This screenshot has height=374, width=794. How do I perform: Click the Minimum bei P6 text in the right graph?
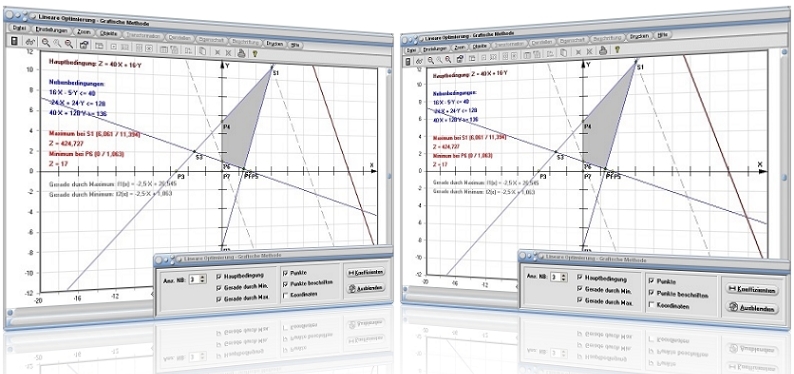462,155
